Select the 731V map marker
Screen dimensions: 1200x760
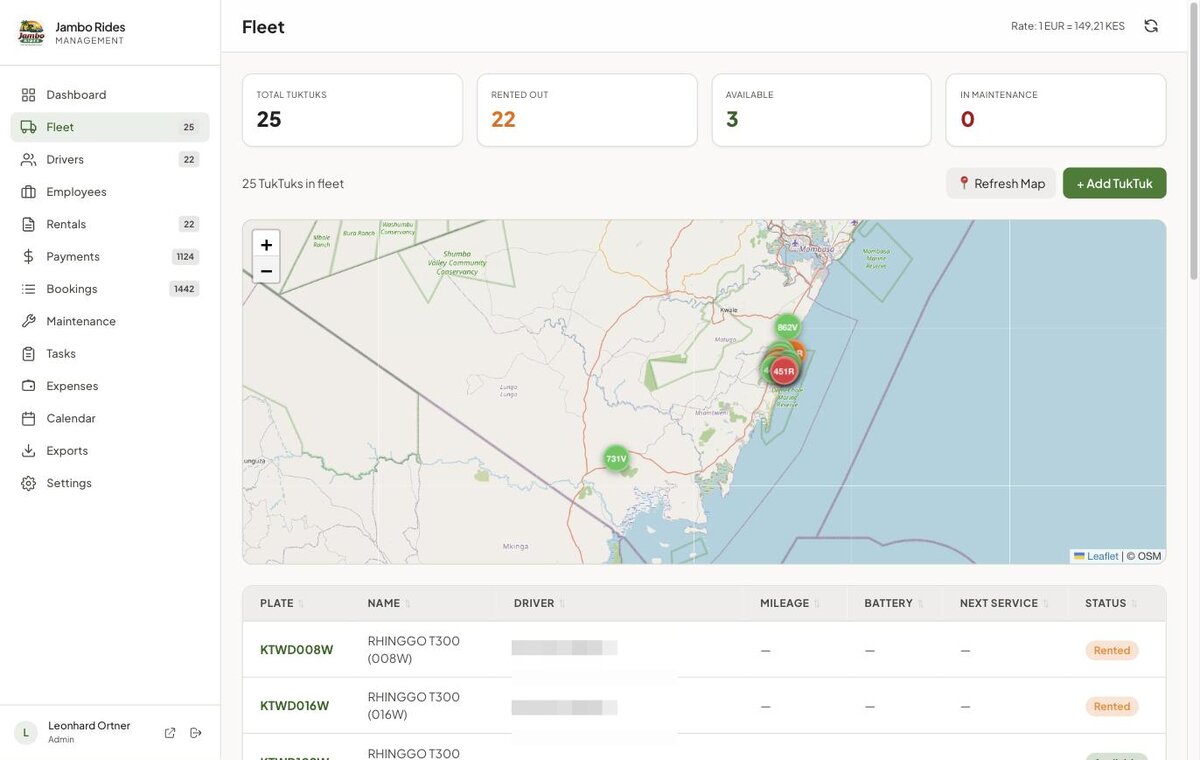click(x=616, y=459)
